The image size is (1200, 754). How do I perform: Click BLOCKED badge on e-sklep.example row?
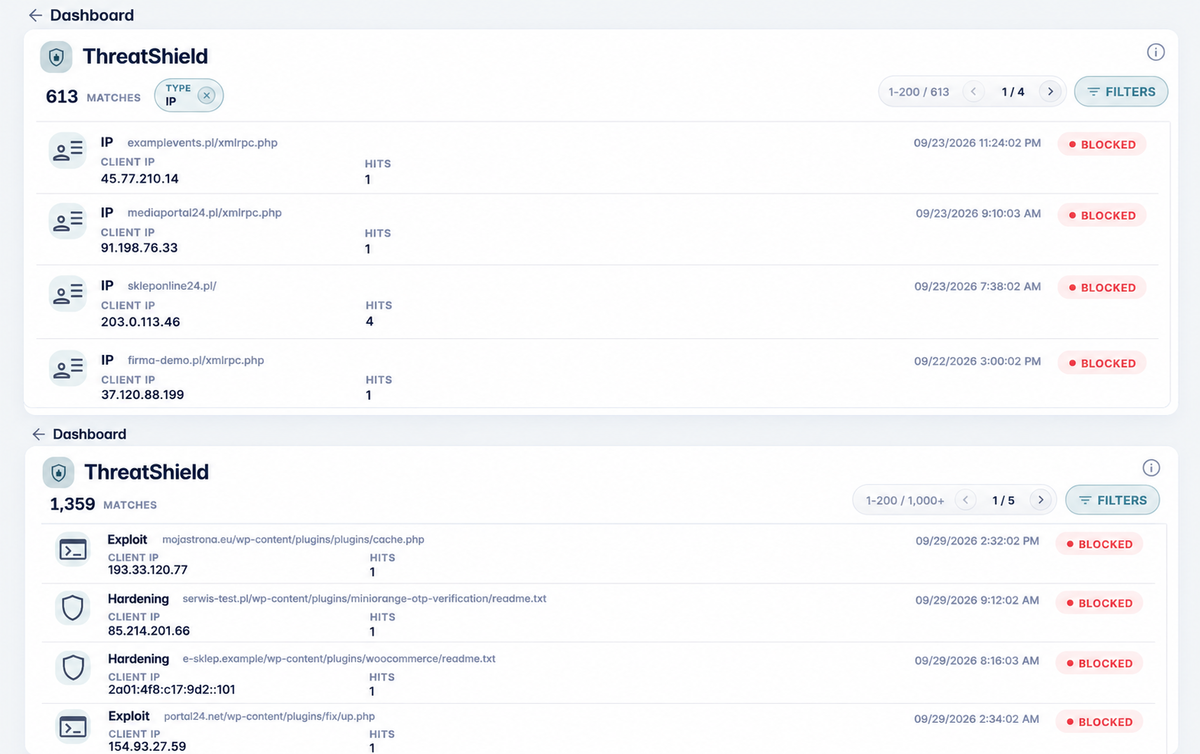[x=1098, y=663]
